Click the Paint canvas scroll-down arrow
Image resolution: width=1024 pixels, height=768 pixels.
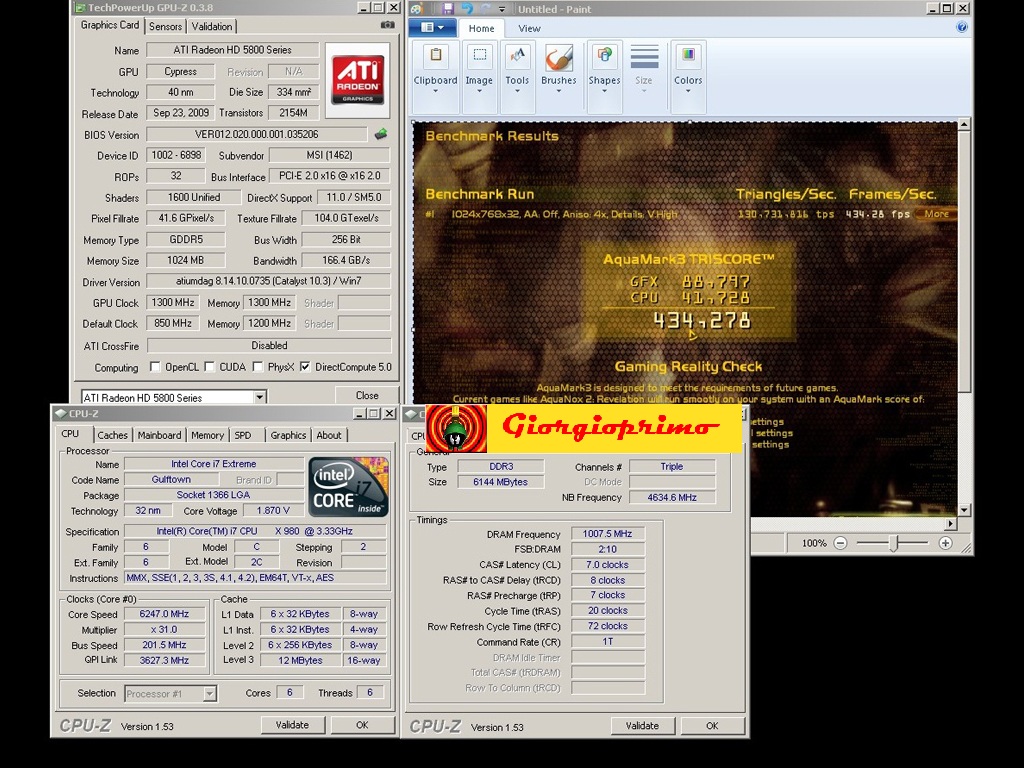pyautogui.click(x=965, y=510)
